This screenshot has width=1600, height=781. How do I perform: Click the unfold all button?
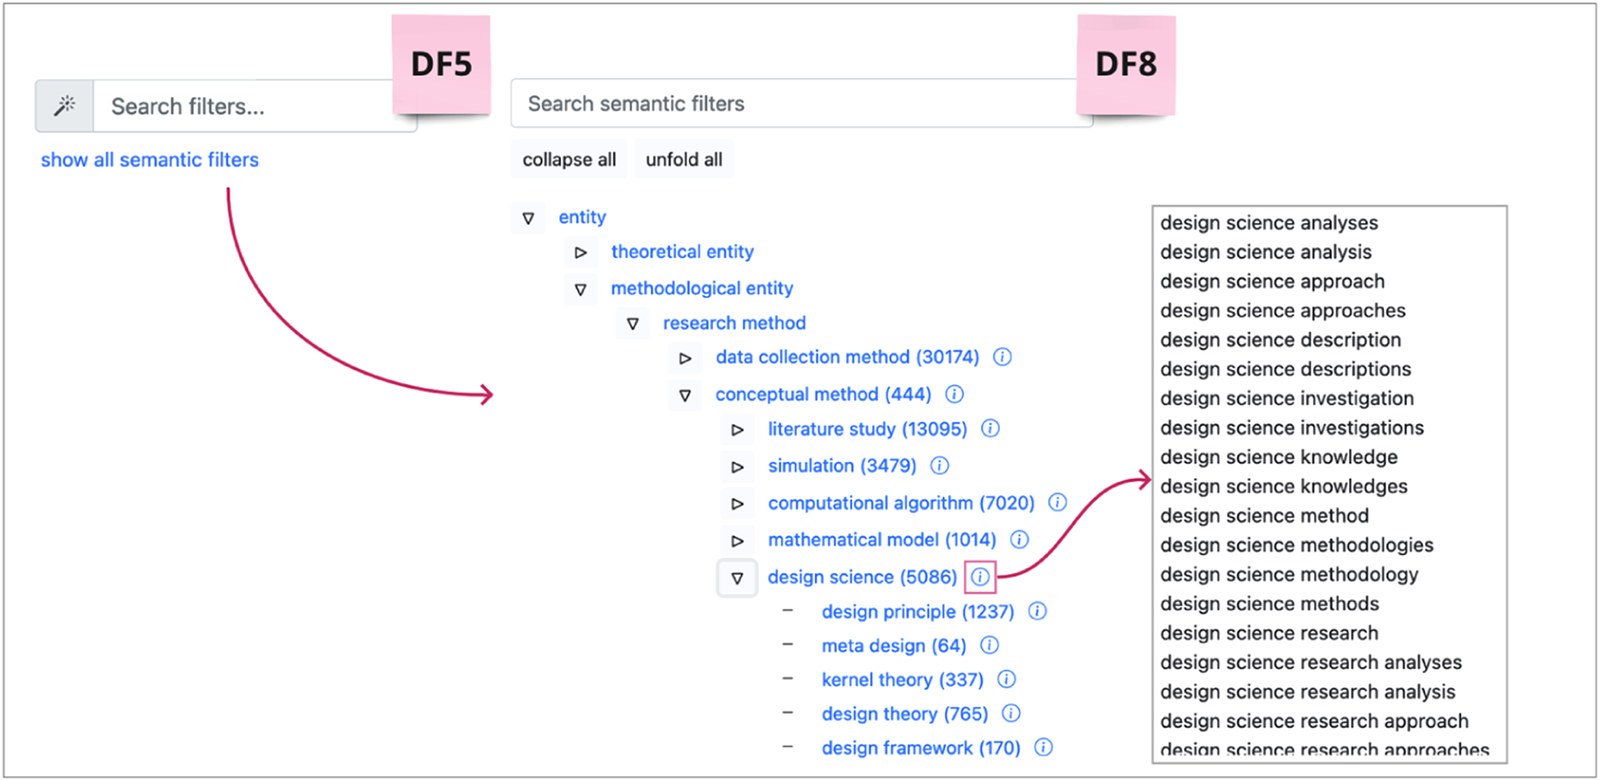pyautogui.click(x=684, y=160)
